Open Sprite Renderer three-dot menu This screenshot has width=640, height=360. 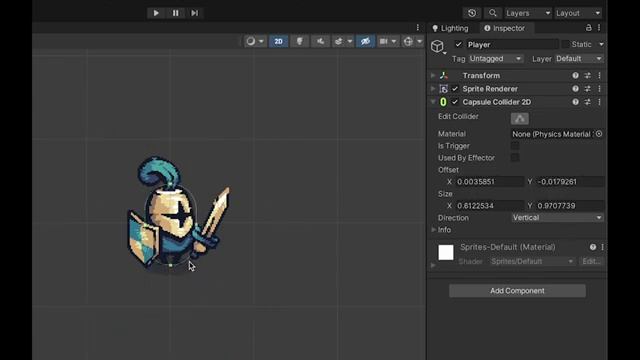[599, 89]
